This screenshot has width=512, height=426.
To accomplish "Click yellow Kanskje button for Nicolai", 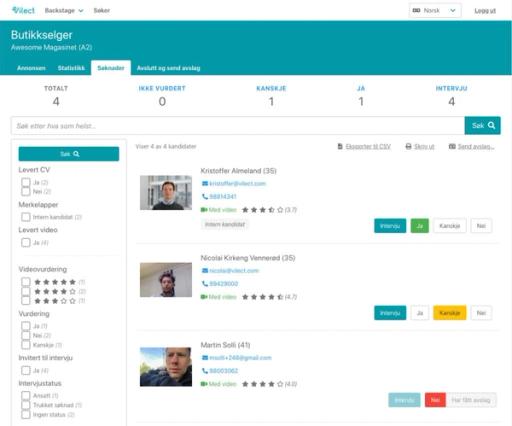I will [450, 313].
